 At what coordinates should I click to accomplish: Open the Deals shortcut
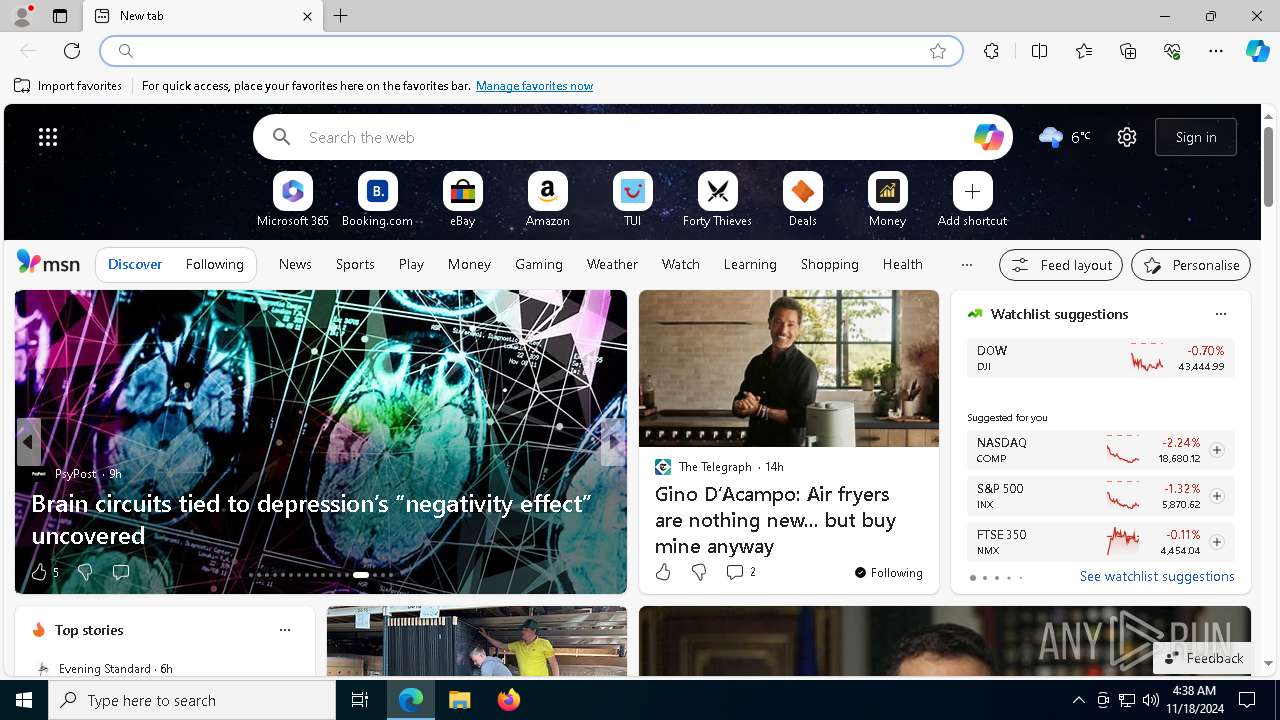802,200
